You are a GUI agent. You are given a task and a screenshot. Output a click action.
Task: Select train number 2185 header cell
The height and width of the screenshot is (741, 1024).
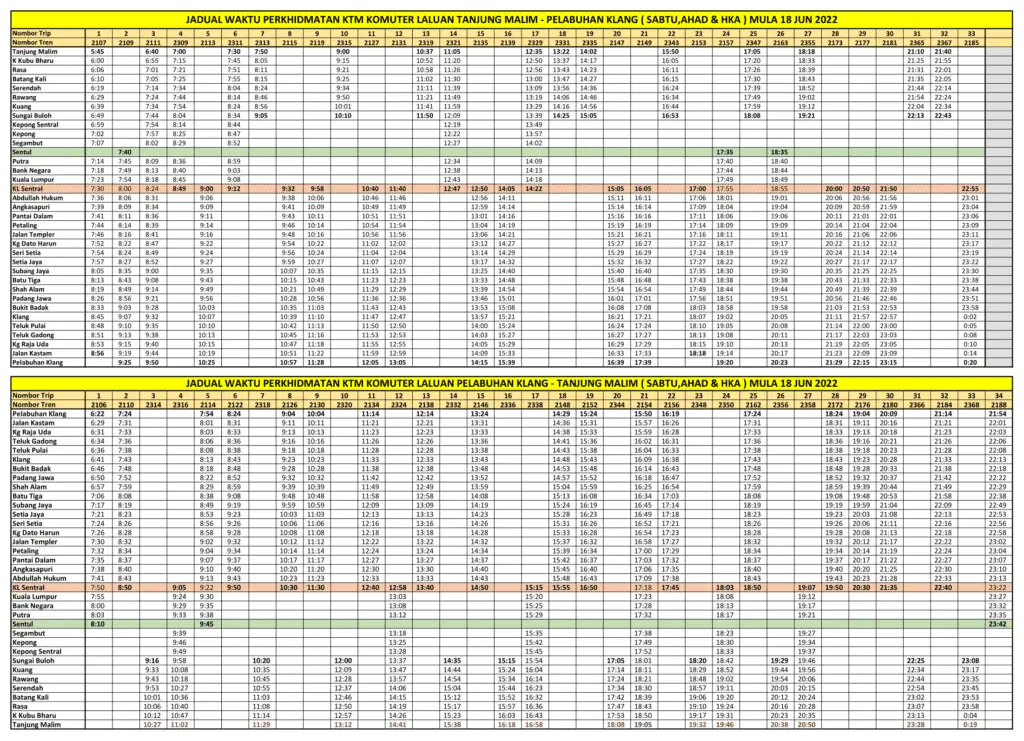coord(971,42)
